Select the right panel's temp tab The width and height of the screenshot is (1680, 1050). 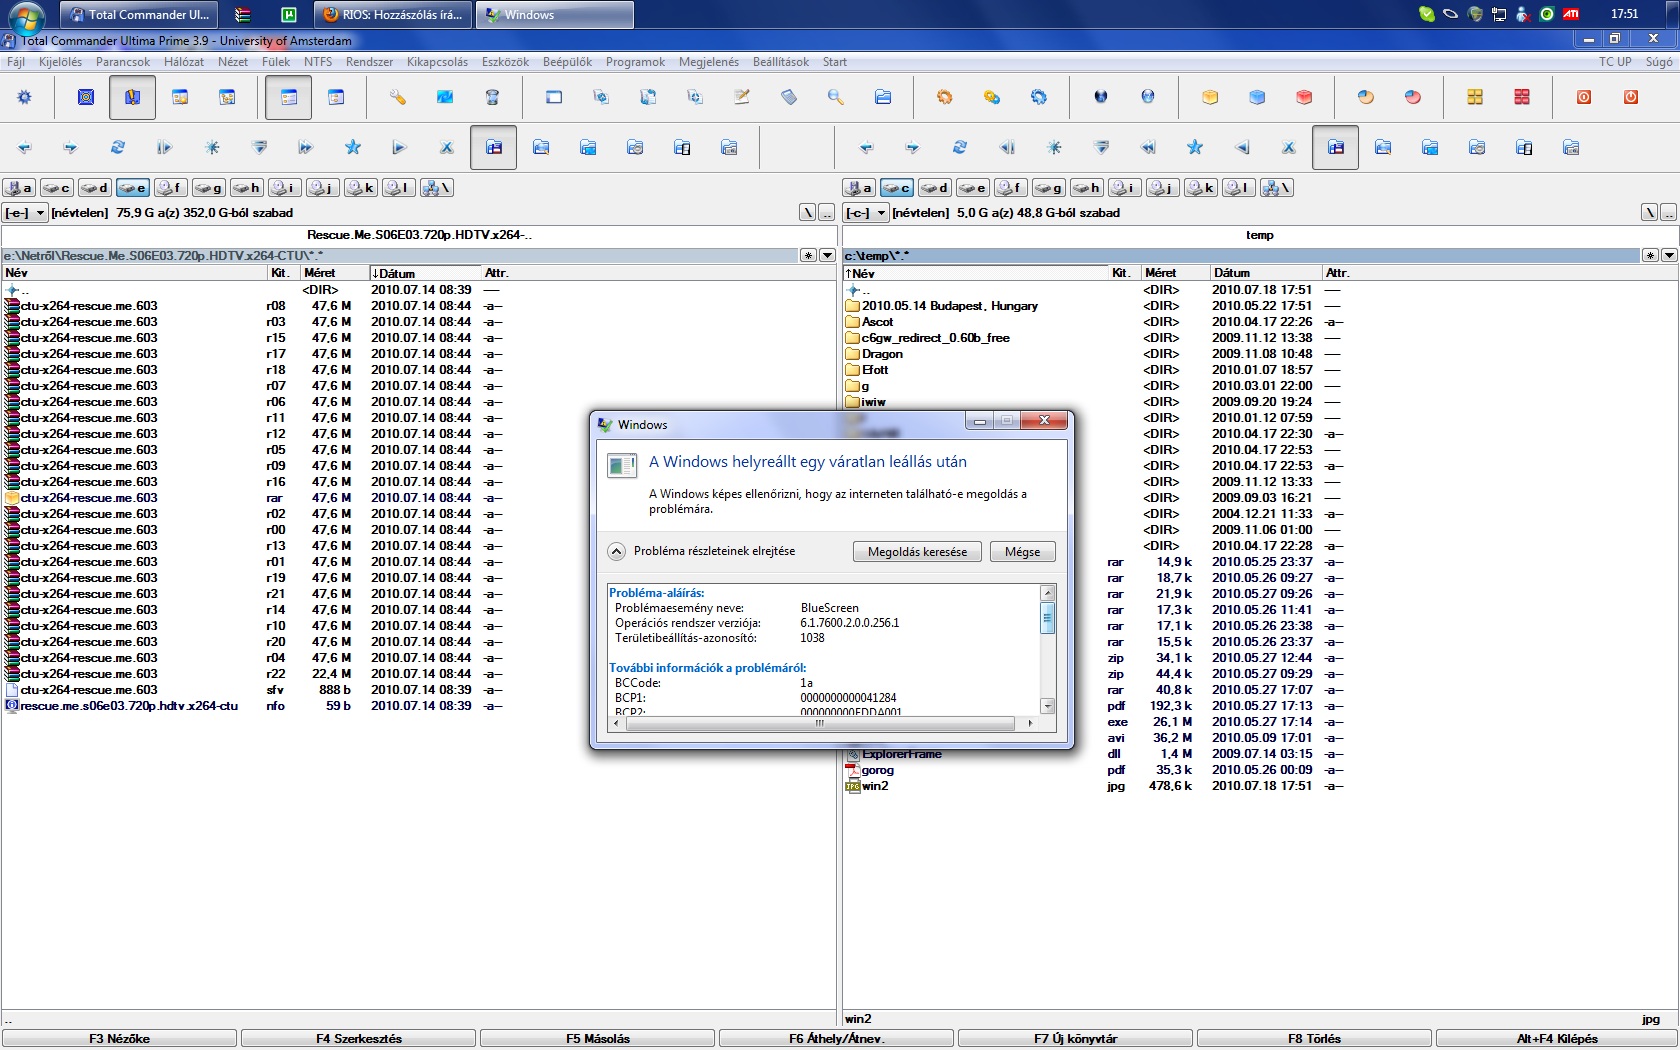coord(1260,235)
